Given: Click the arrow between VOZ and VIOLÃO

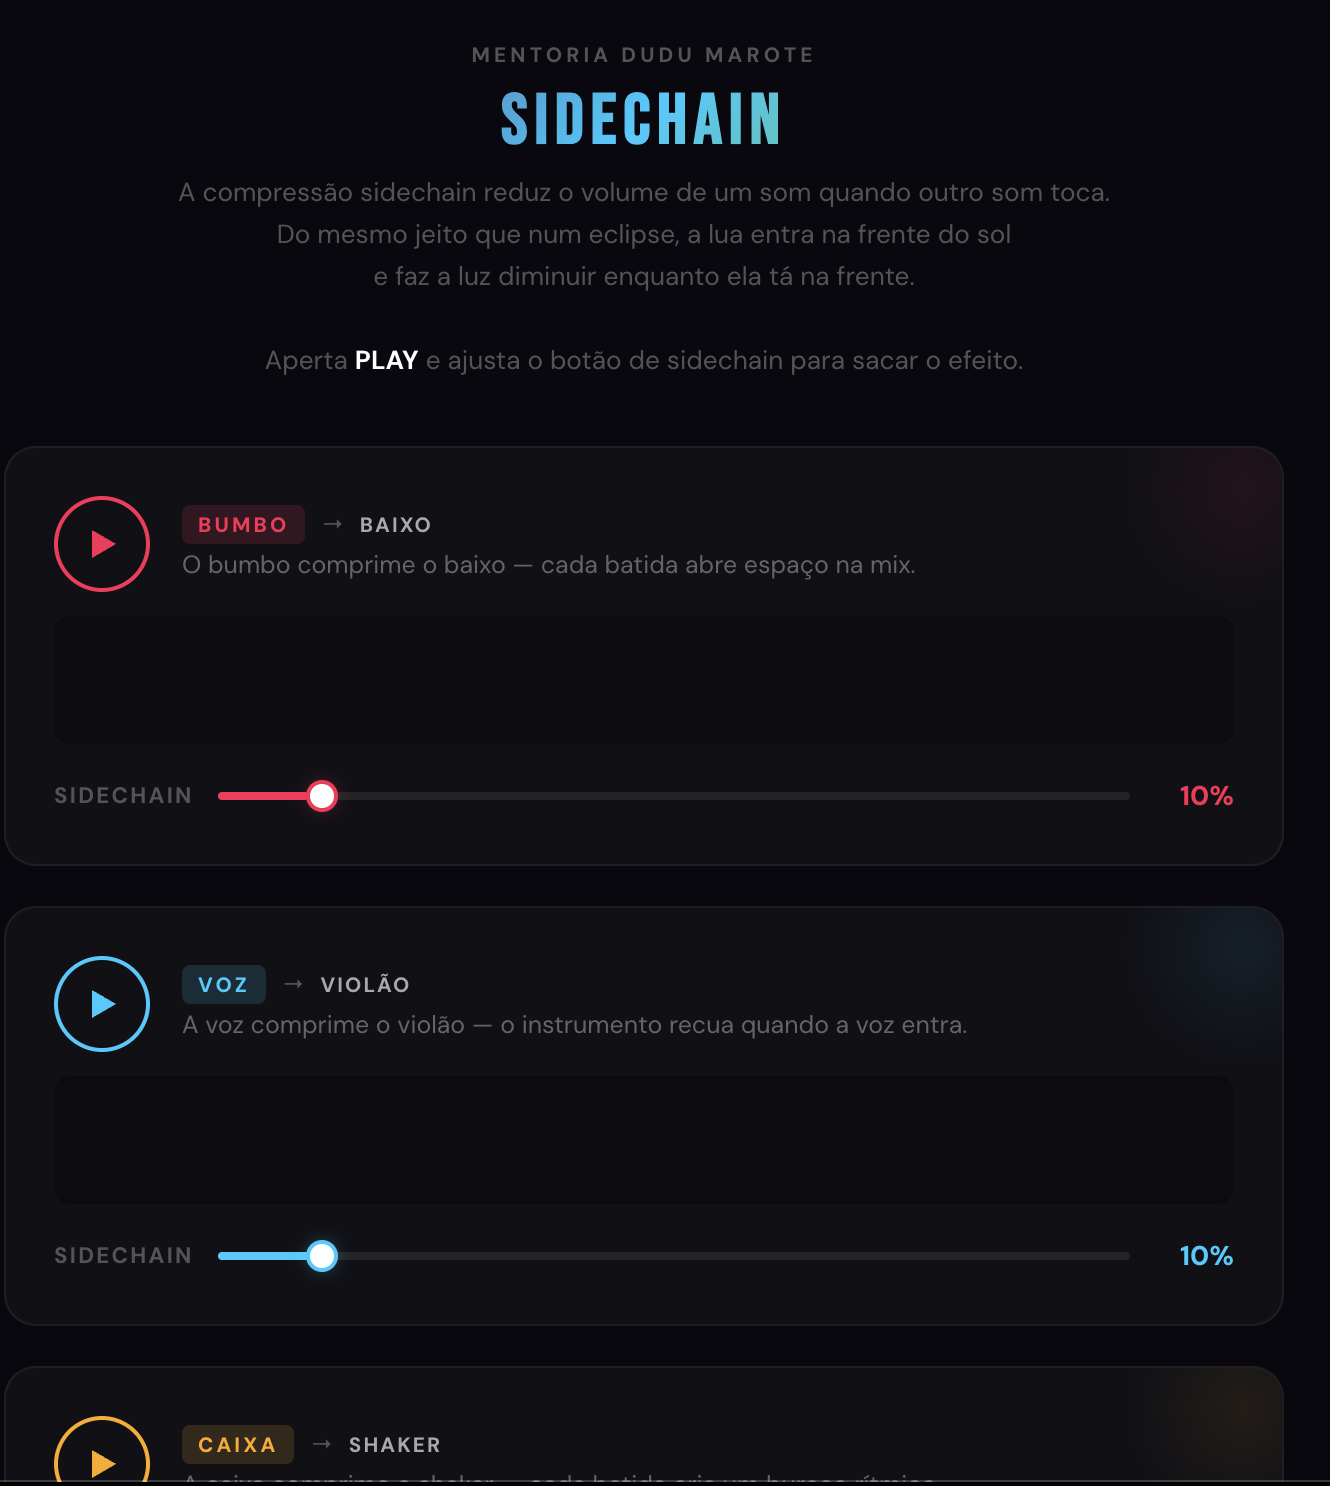Looking at the screenshot, I should pos(293,984).
